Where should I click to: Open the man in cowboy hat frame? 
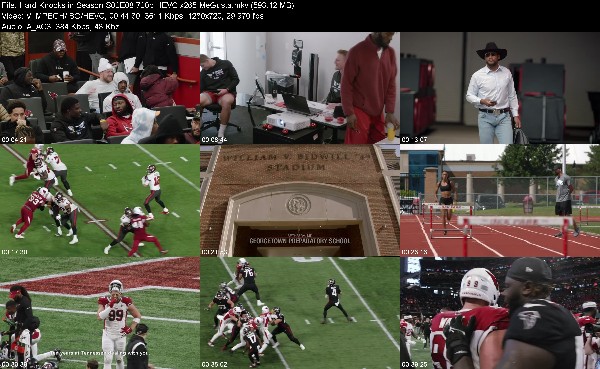click(500, 88)
